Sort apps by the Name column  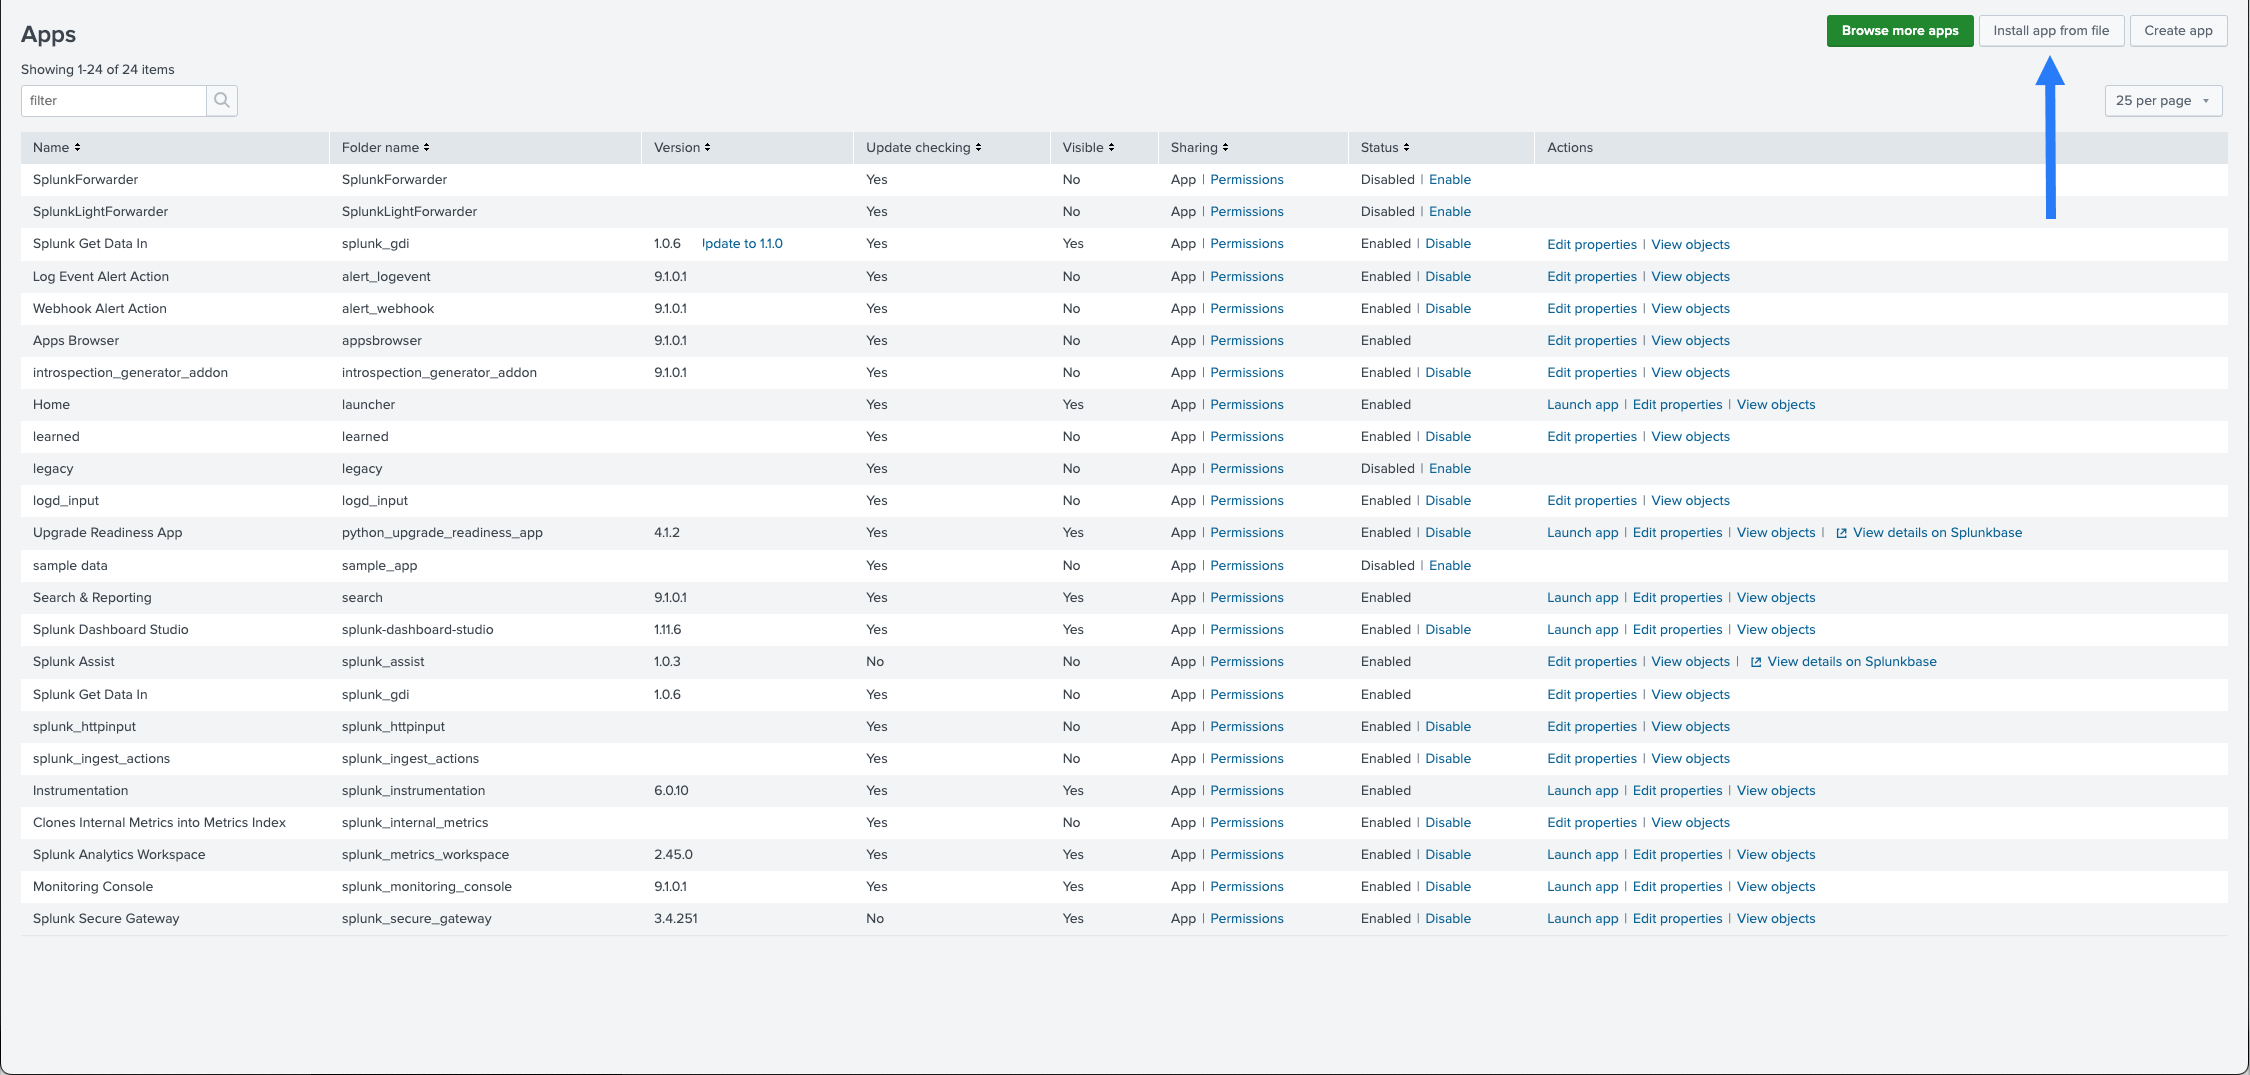(56, 147)
